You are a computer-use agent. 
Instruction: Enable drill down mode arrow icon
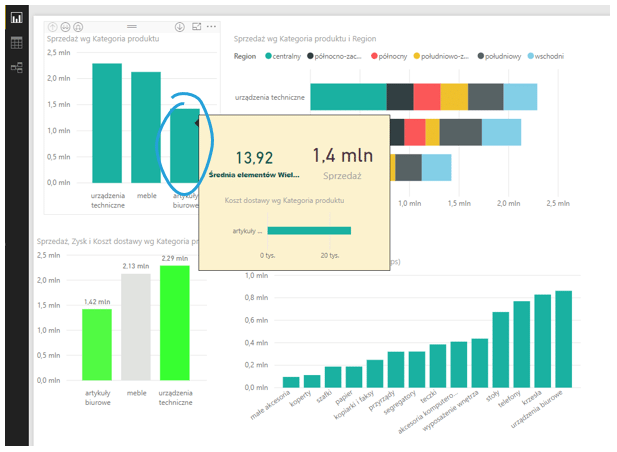point(180,27)
